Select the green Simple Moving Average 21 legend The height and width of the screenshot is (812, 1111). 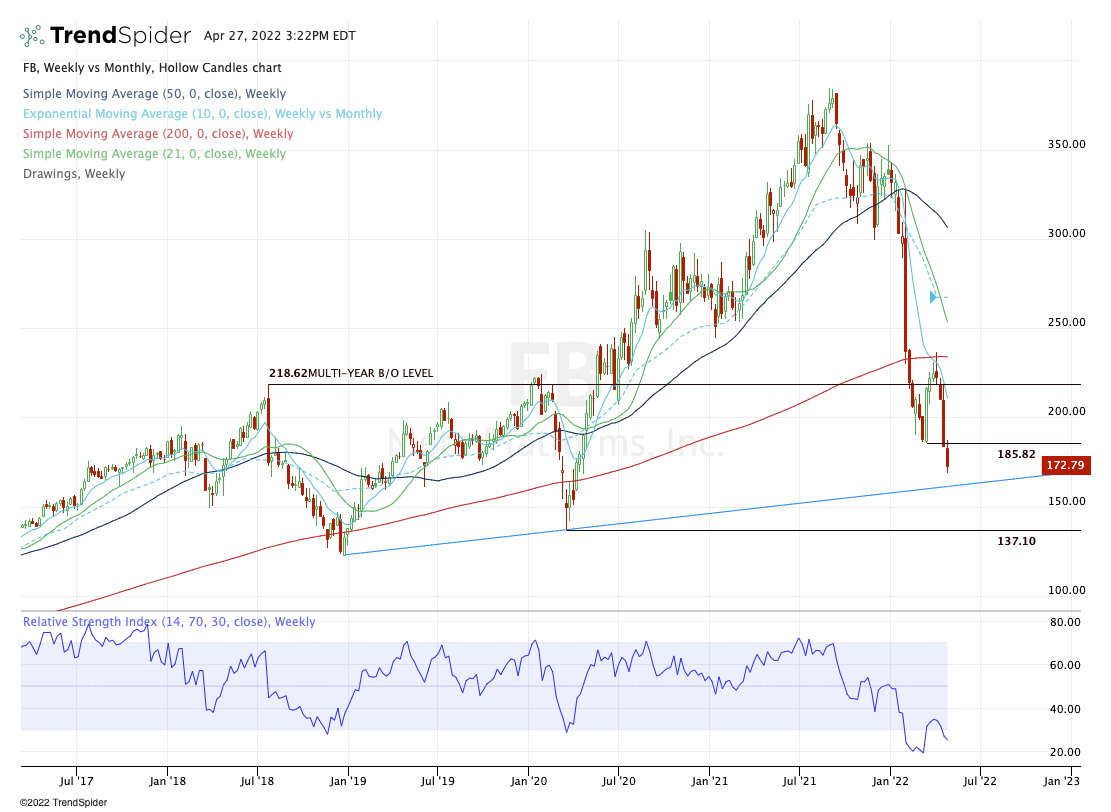pyautogui.click(x=154, y=154)
